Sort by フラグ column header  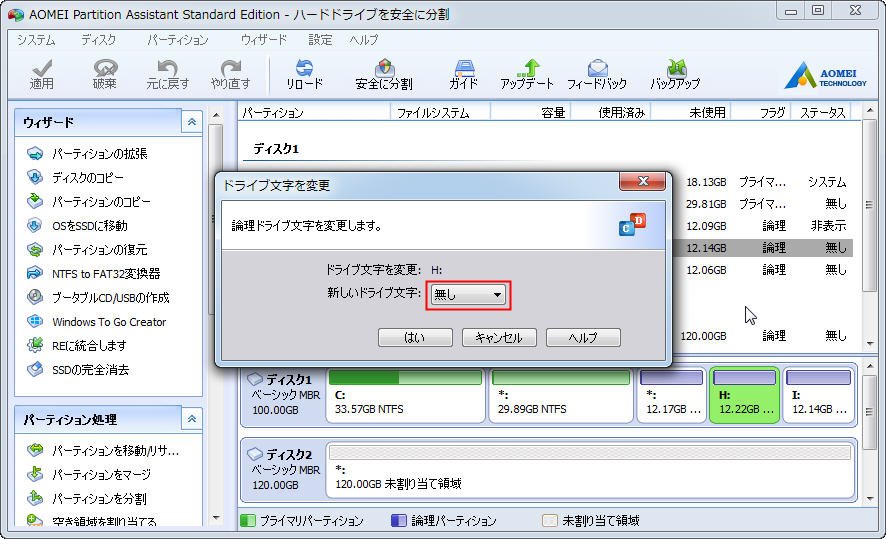click(761, 112)
